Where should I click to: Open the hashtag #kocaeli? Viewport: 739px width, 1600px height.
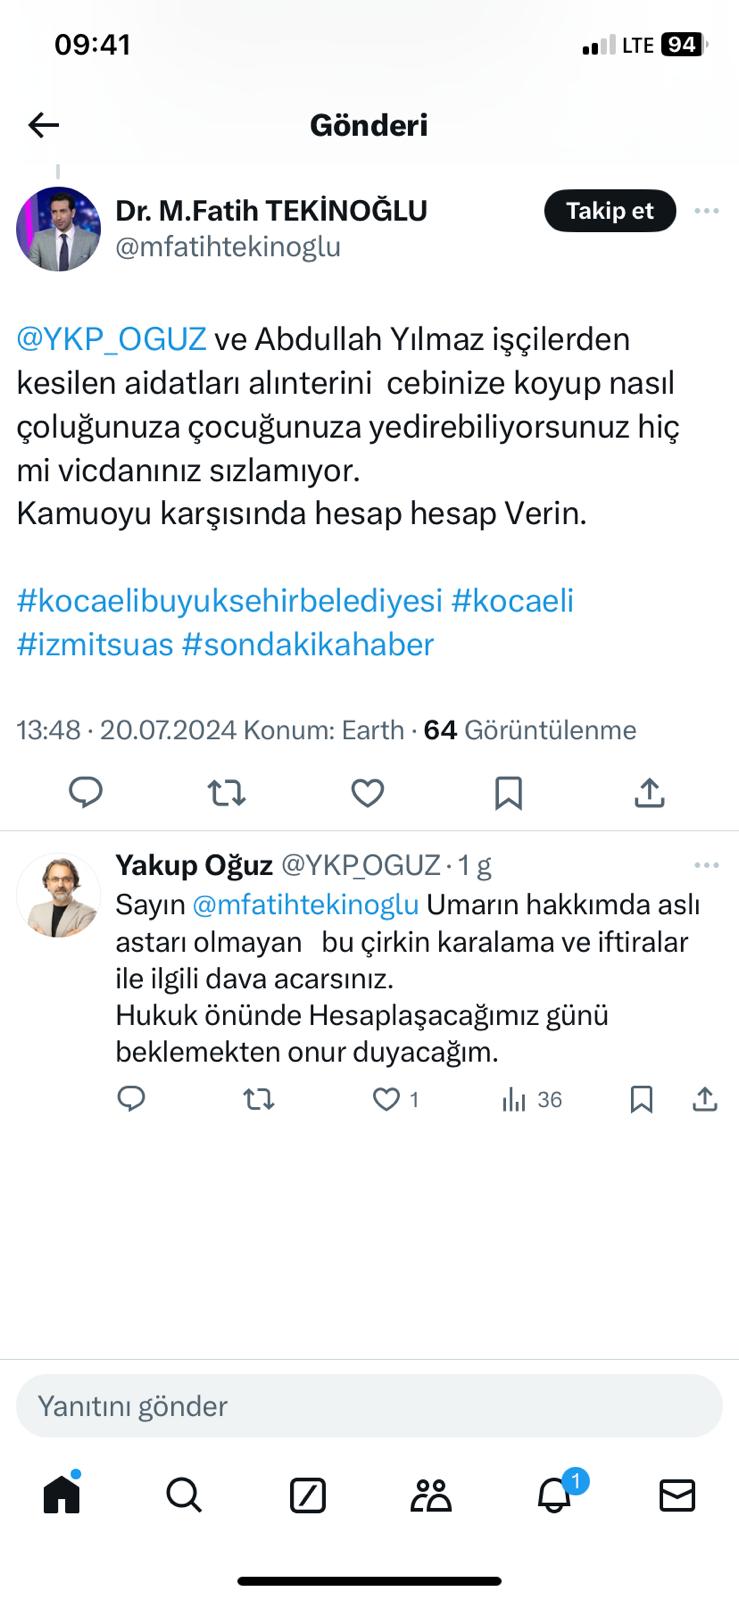click(x=515, y=599)
